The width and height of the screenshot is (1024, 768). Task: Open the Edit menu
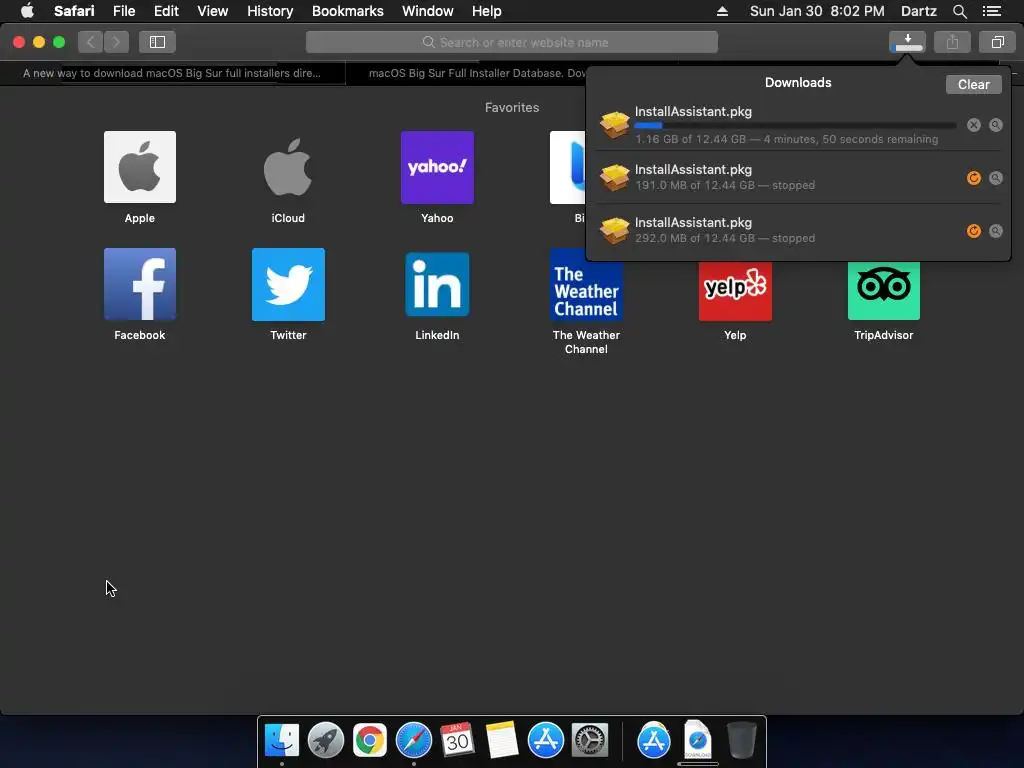point(166,11)
